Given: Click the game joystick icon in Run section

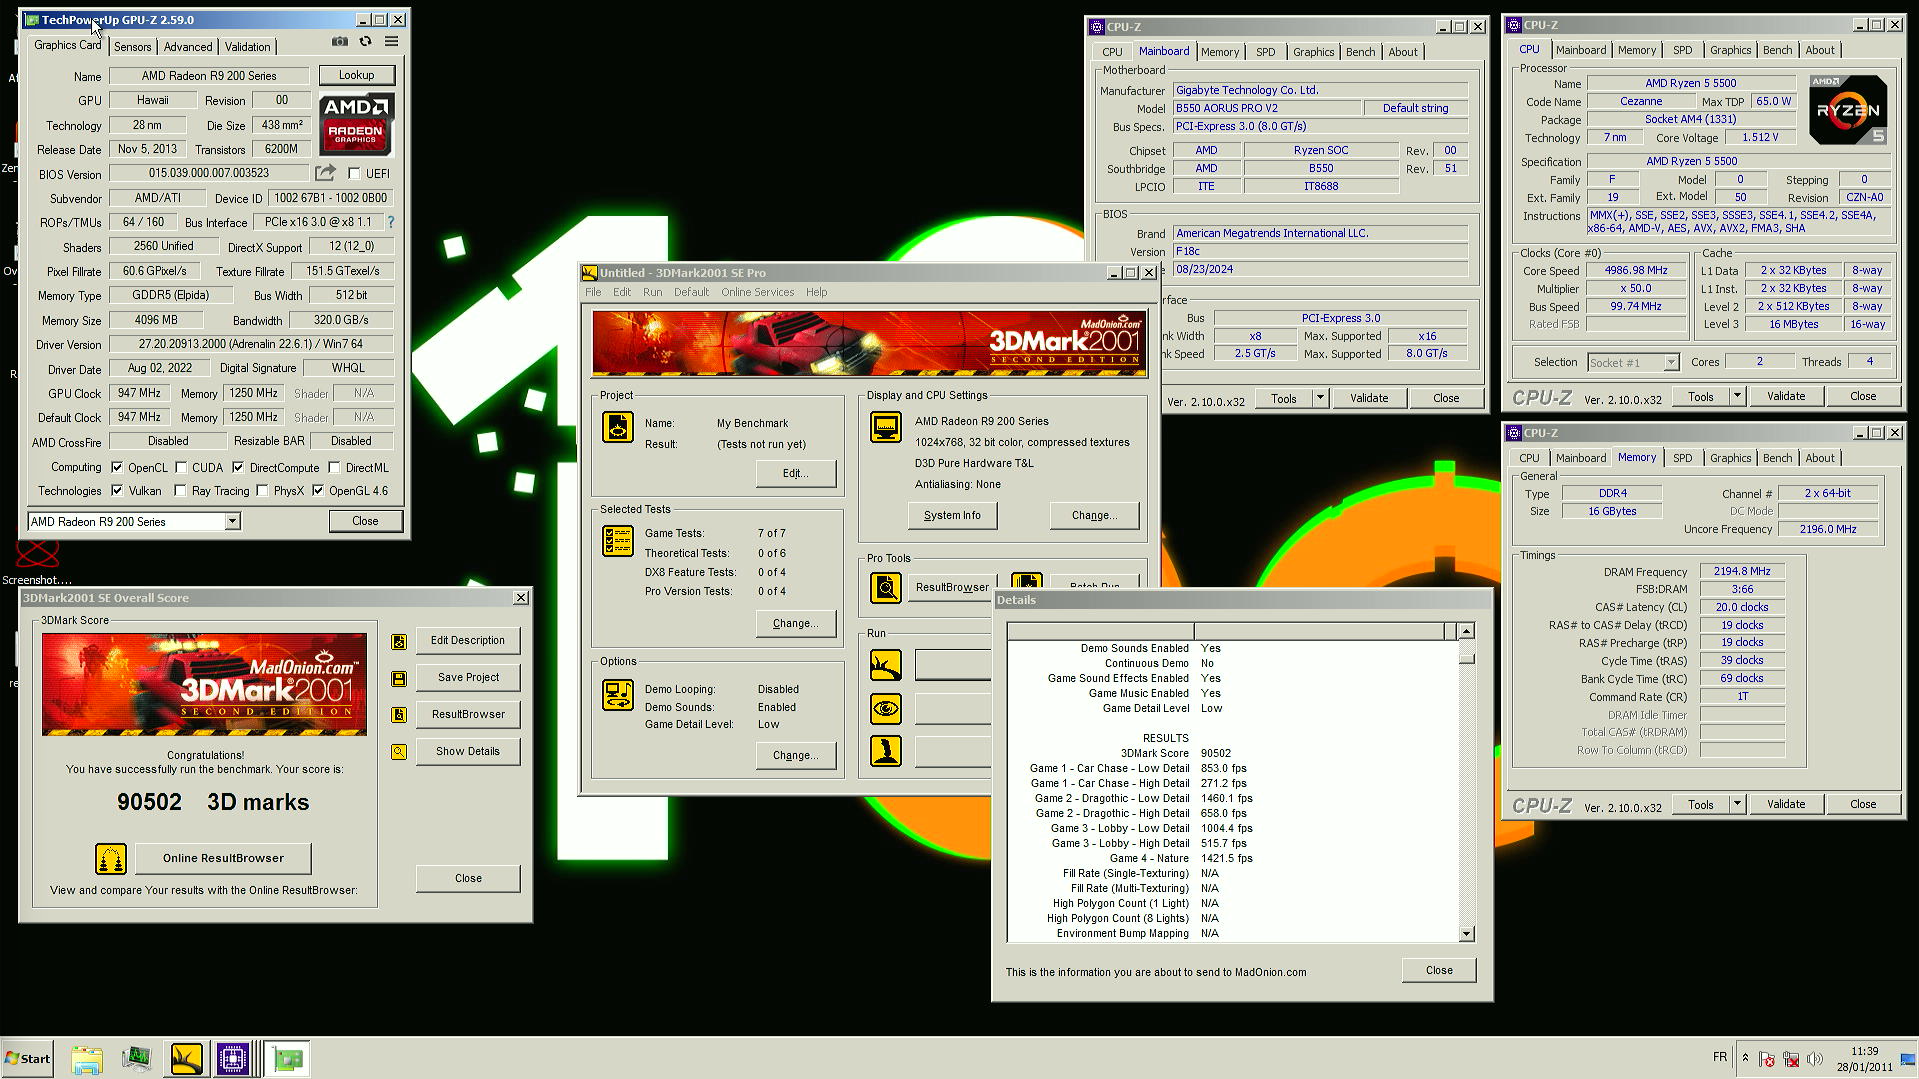Looking at the screenshot, I should (x=886, y=751).
